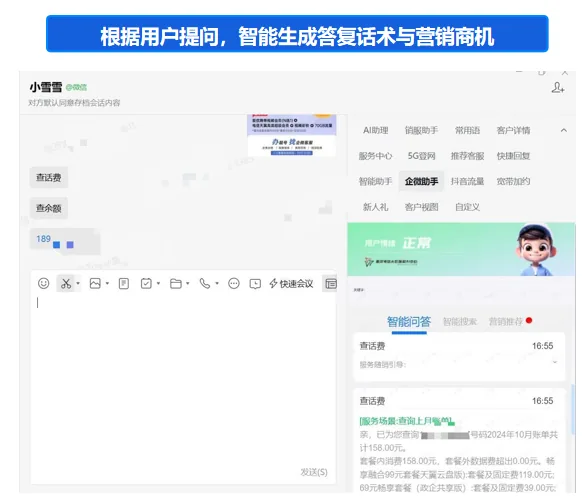Switch to the 智能搜索 tab
Screen dimensions: 585x504
pos(460,322)
